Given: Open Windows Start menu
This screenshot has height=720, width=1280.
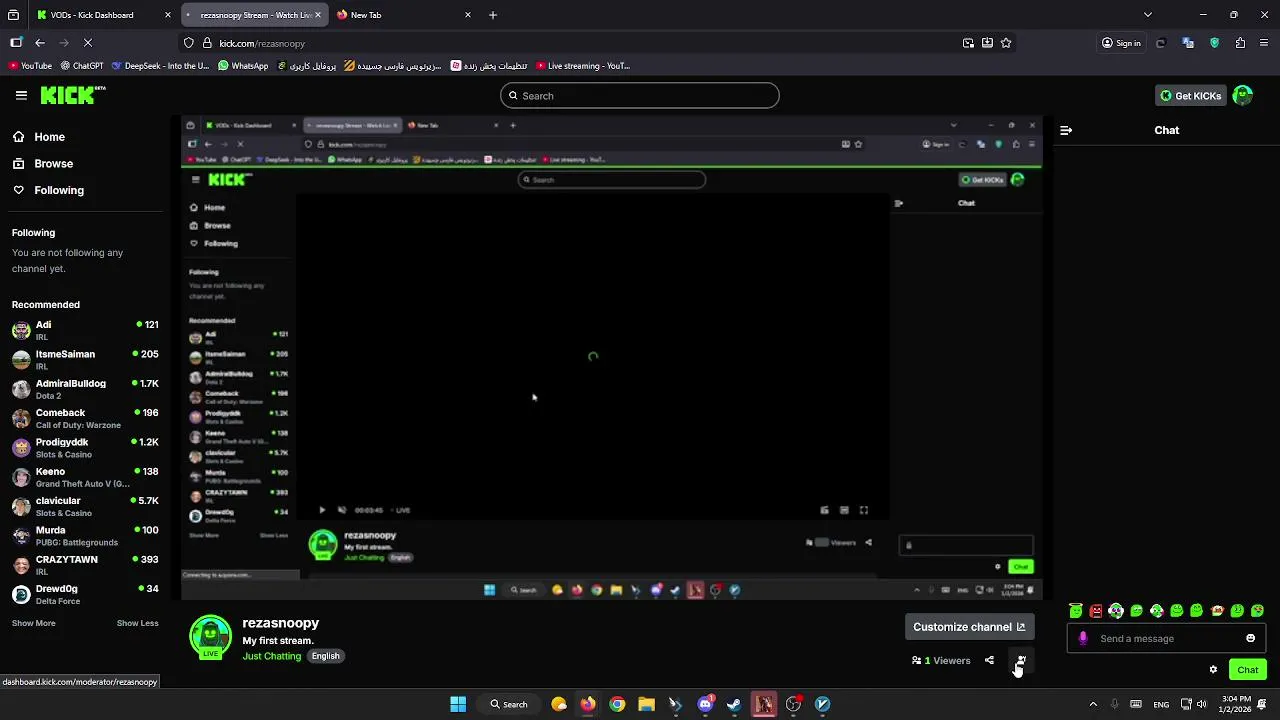Looking at the screenshot, I should (458, 704).
